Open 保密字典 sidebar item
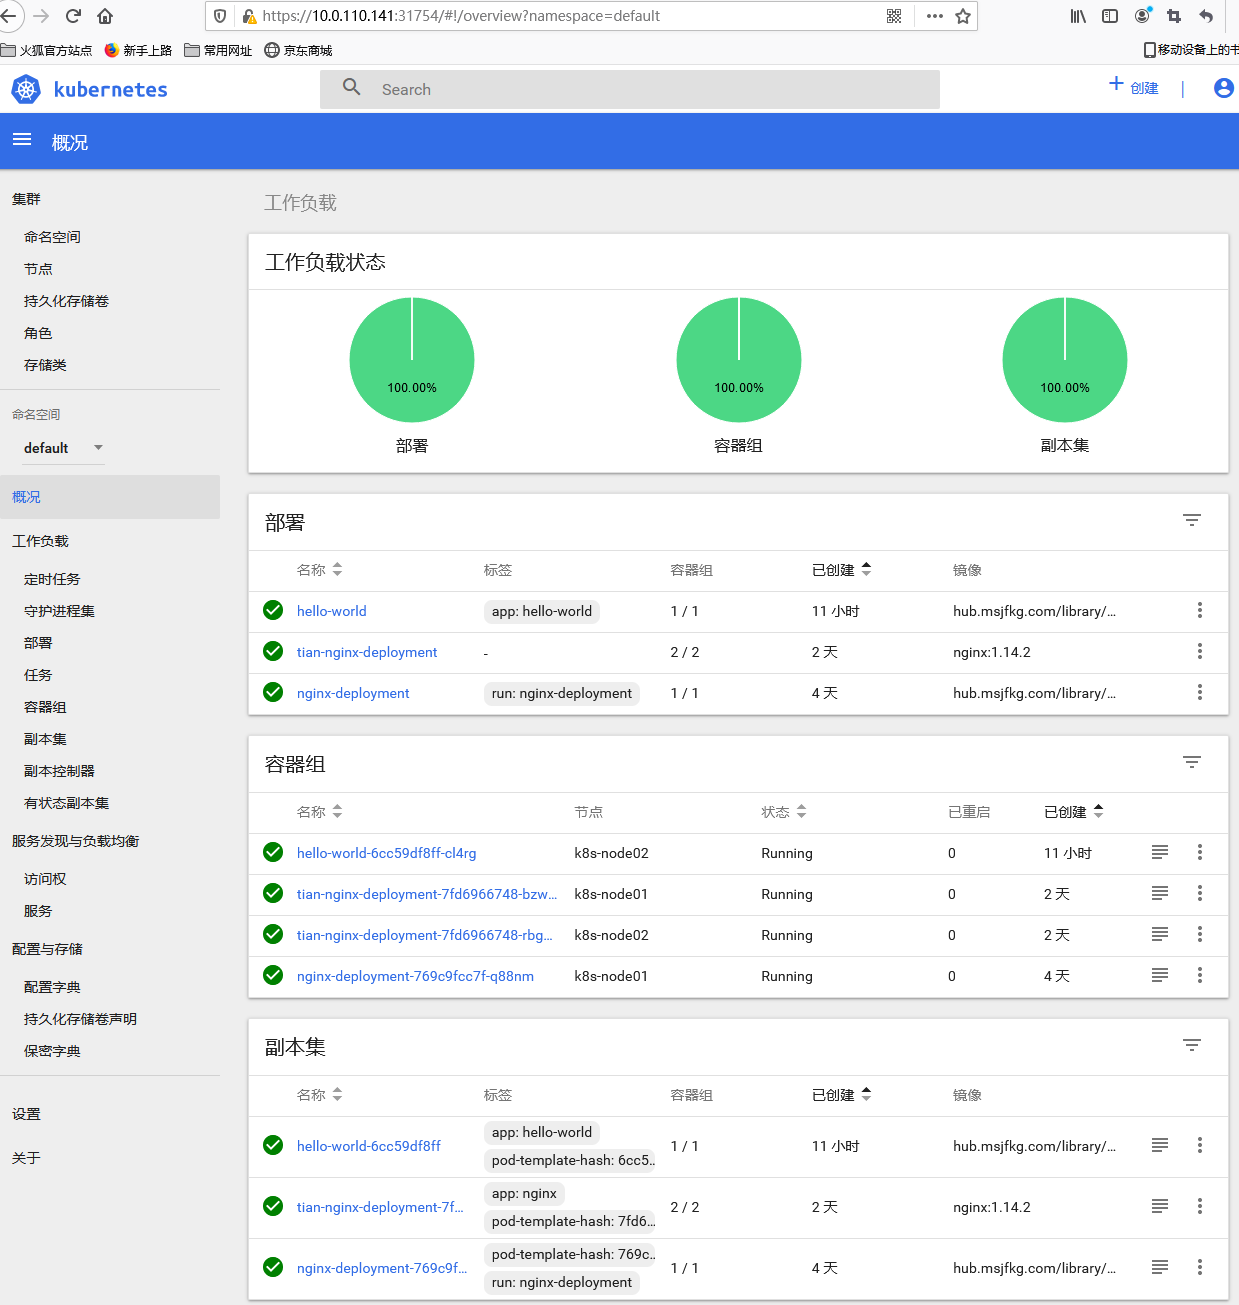Viewport: 1239px width, 1305px height. click(x=52, y=1051)
